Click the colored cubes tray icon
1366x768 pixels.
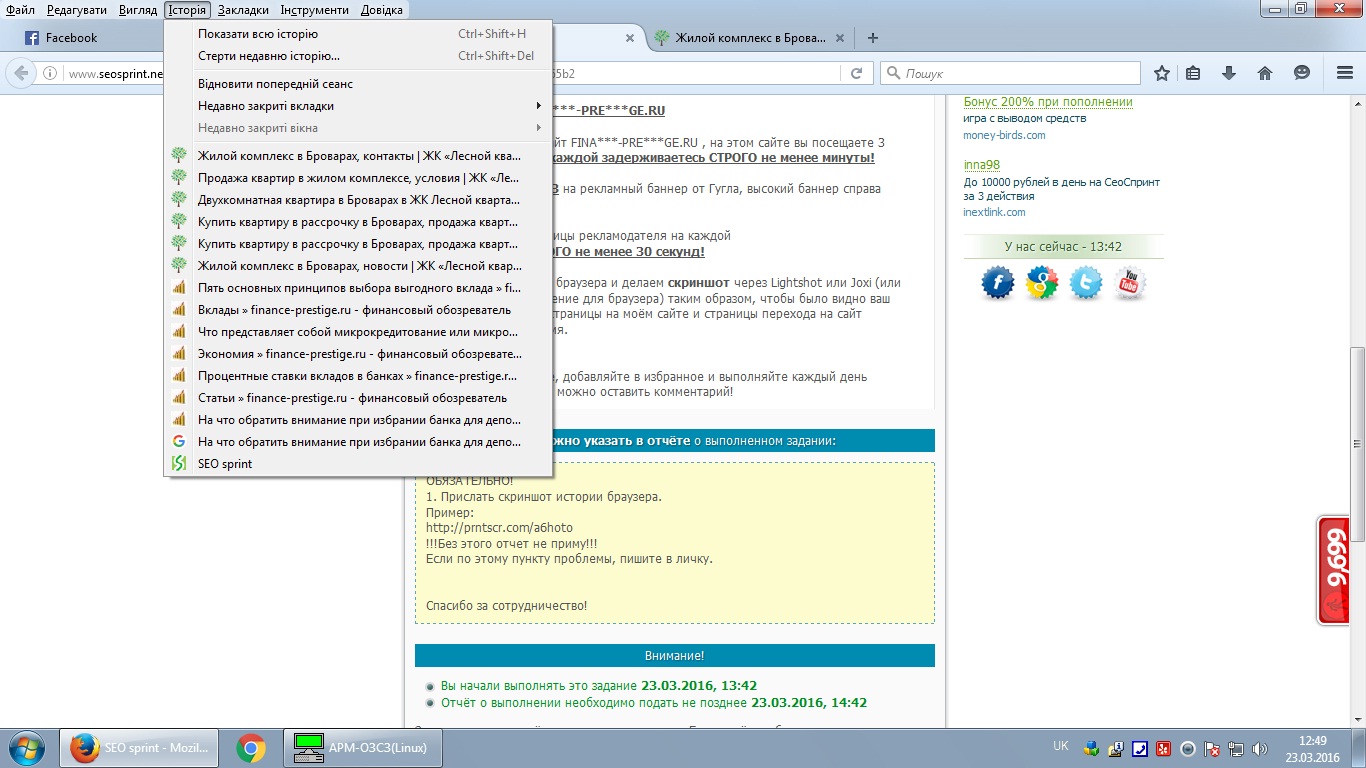coord(1092,748)
